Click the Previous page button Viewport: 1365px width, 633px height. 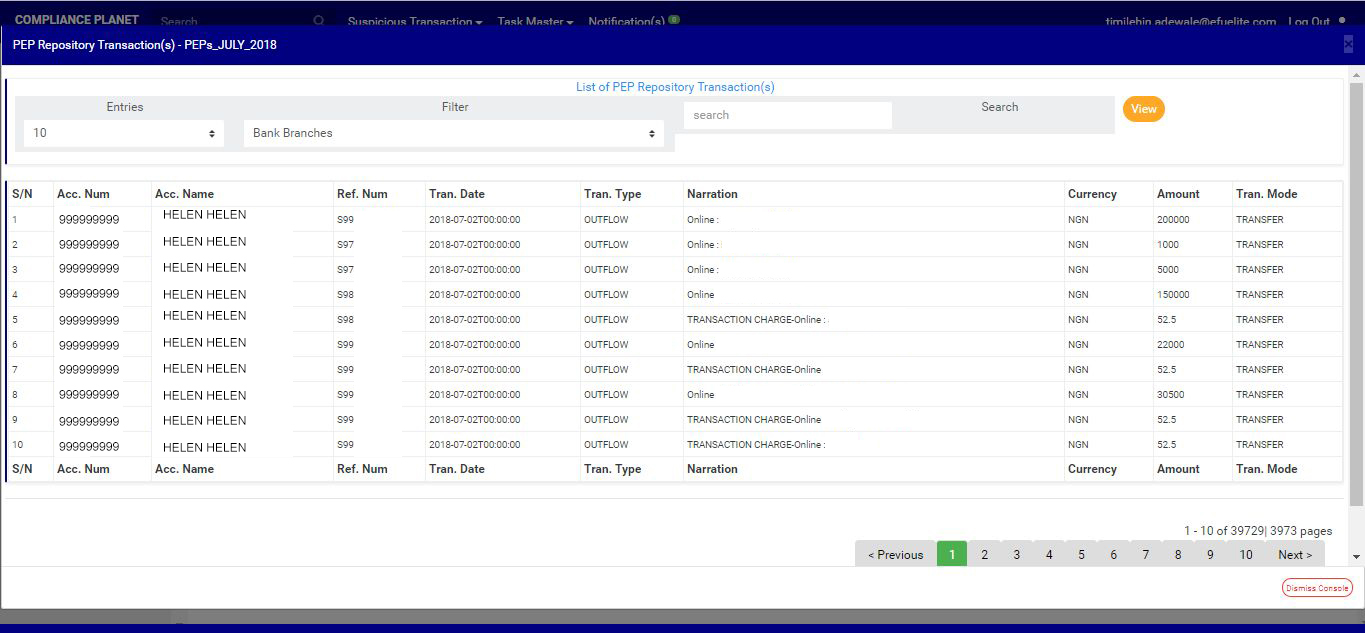(895, 555)
